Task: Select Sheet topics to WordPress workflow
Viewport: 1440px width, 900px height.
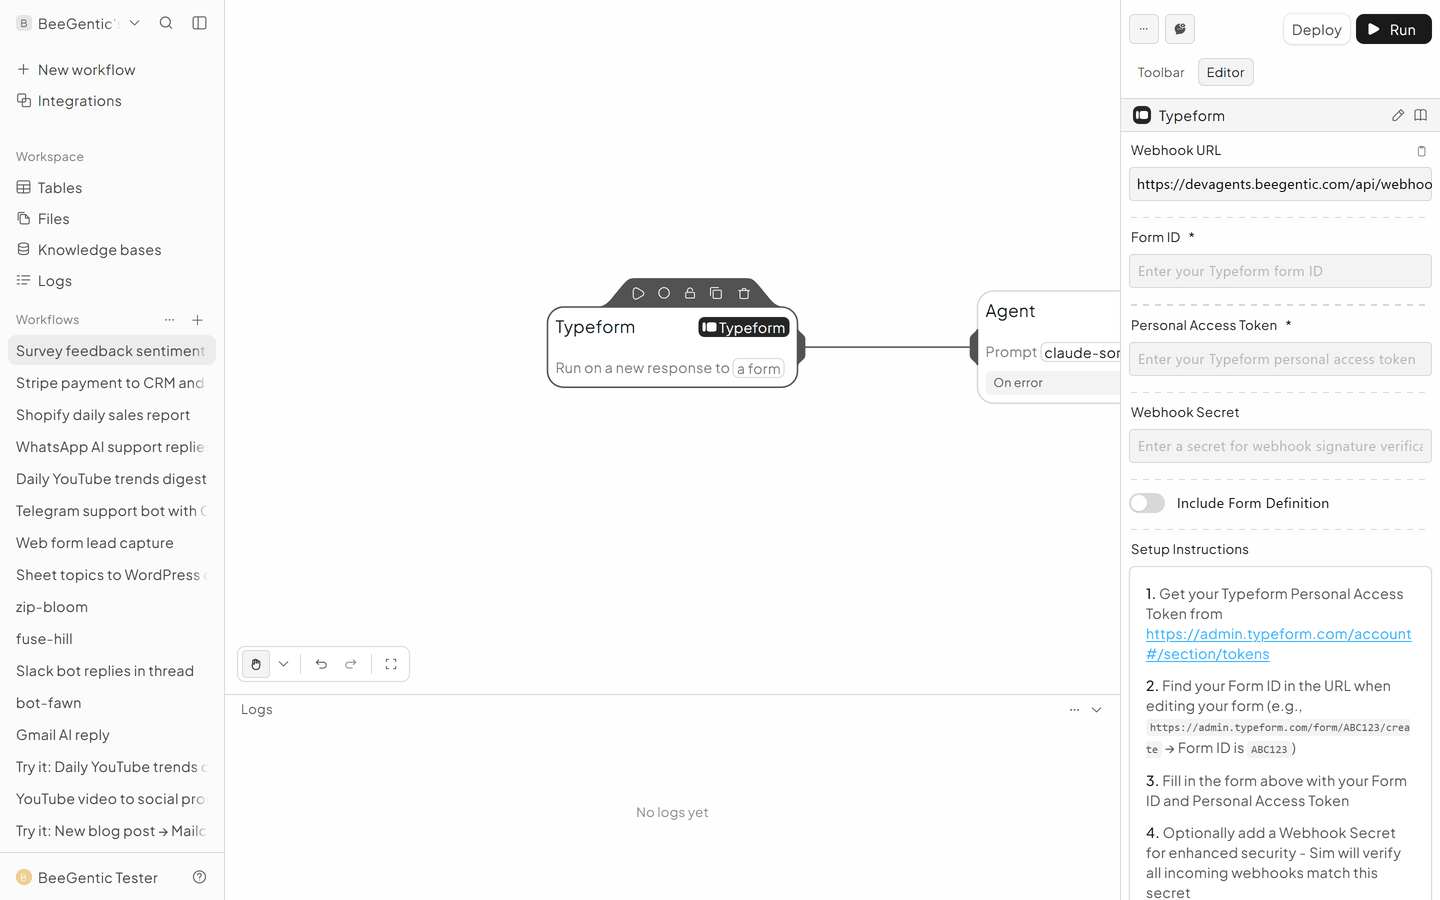Action: click(112, 575)
